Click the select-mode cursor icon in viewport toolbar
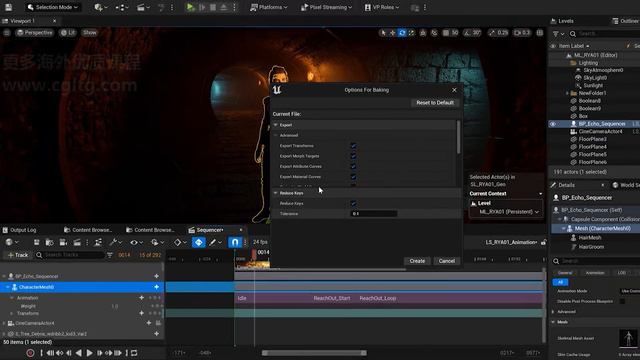 383,33
